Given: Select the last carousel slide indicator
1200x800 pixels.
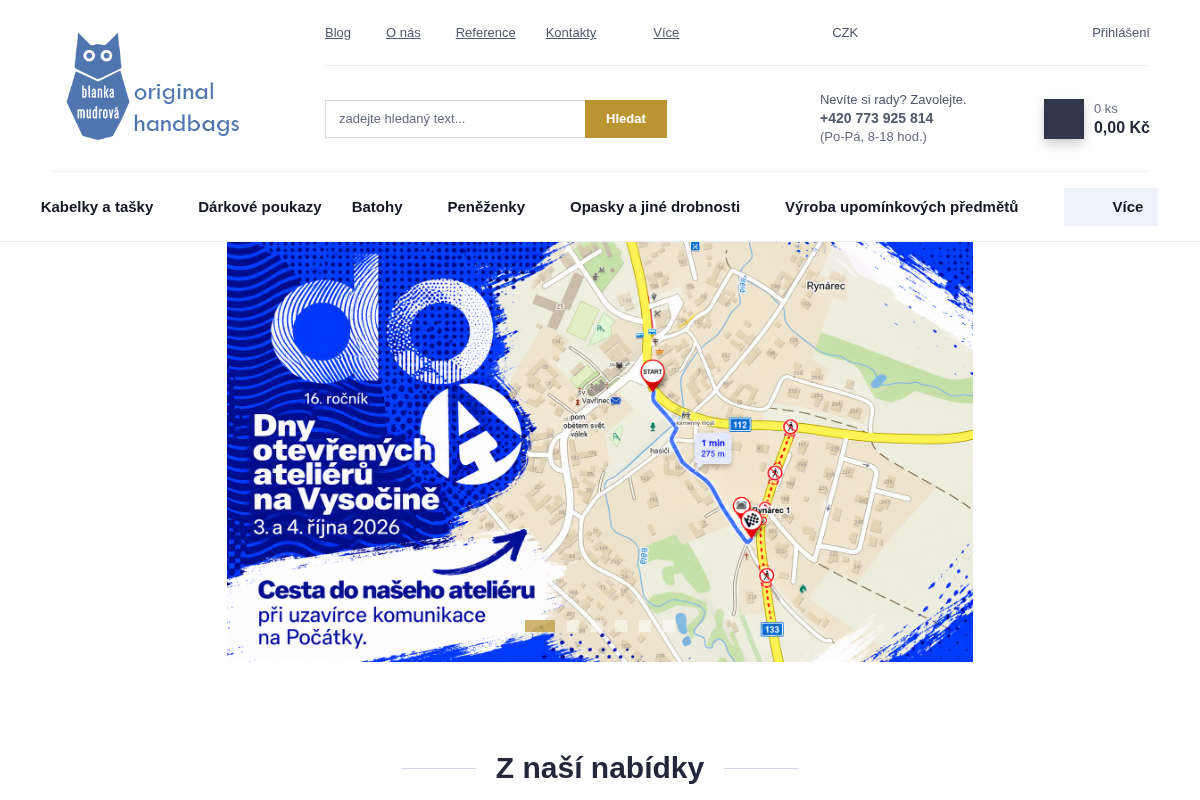Looking at the screenshot, I should (x=669, y=626).
